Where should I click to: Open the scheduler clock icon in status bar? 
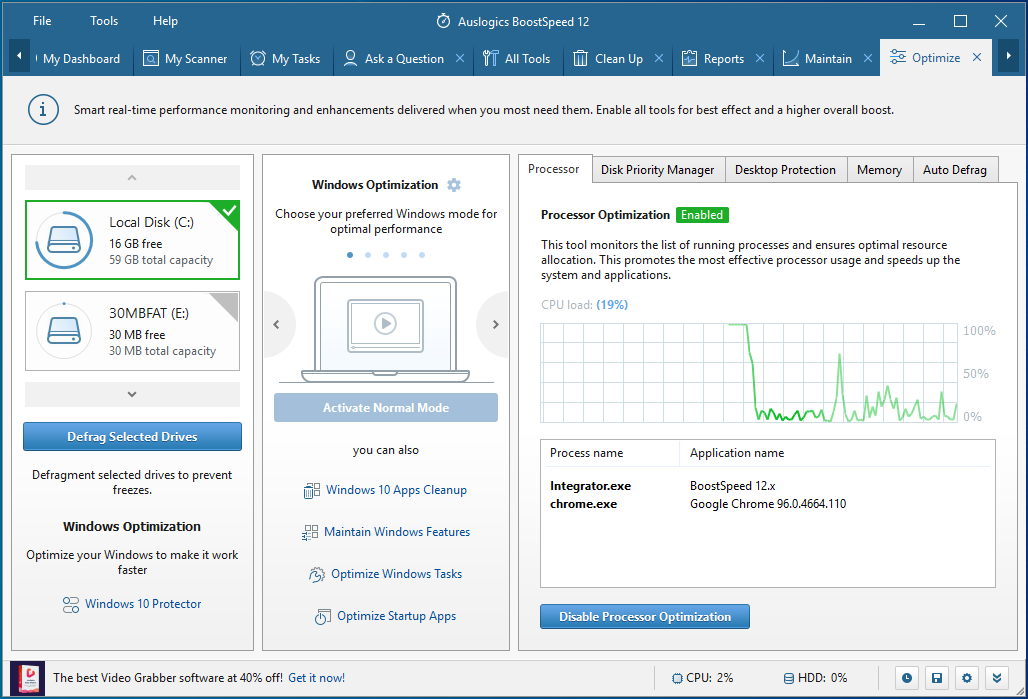907,678
